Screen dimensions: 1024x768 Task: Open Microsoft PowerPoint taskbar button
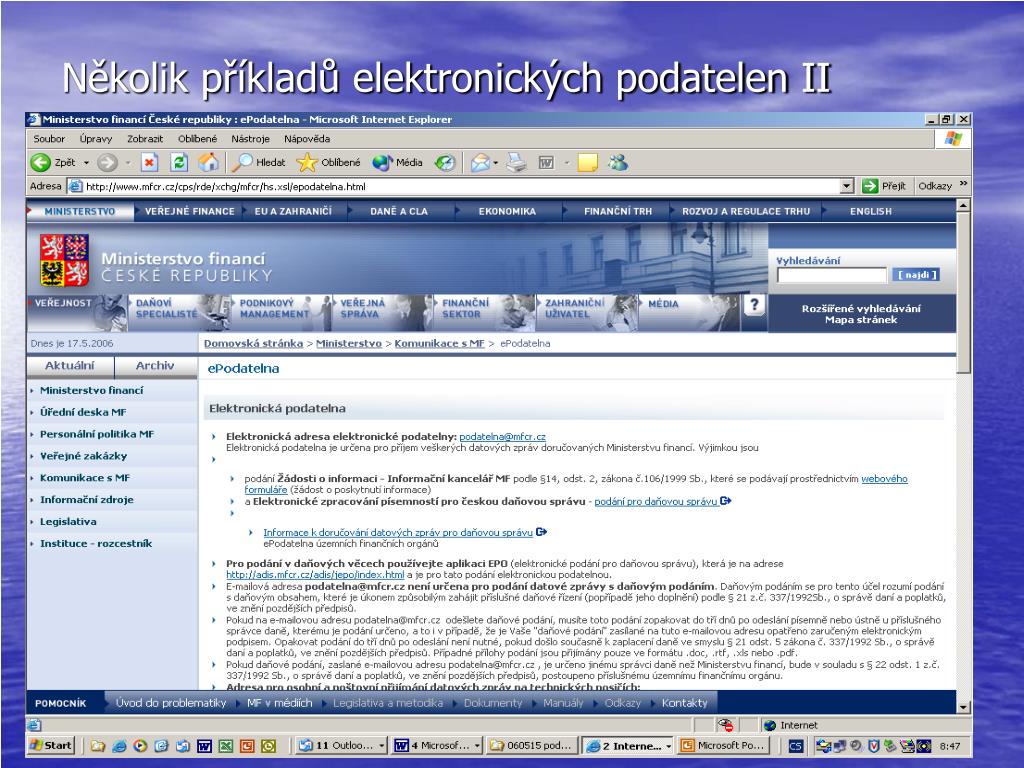click(724, 746)
